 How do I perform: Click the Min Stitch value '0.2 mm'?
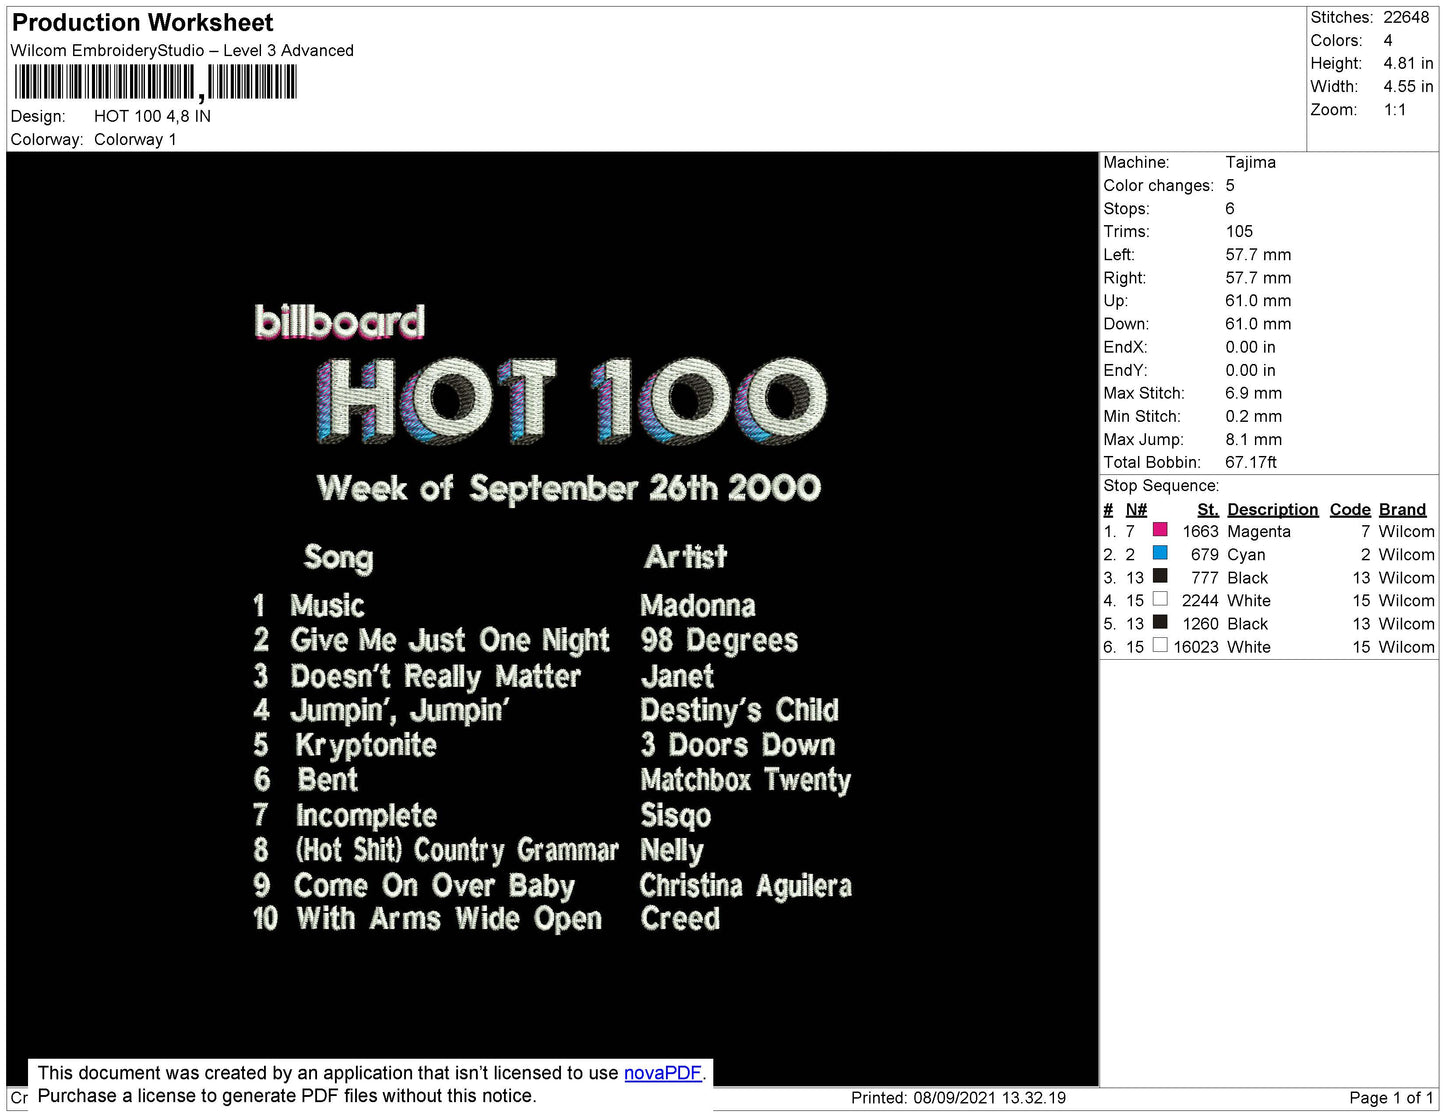click(1254, 416)
